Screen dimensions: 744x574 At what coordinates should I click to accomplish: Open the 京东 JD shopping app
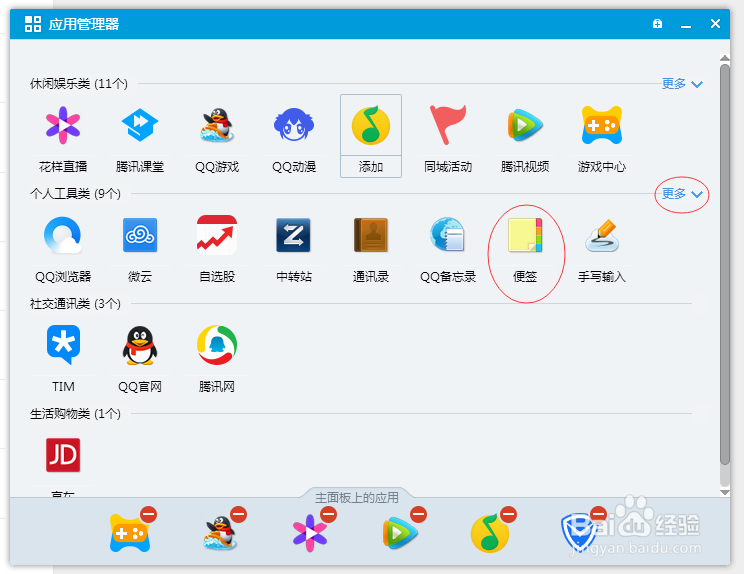click(63, 455)
